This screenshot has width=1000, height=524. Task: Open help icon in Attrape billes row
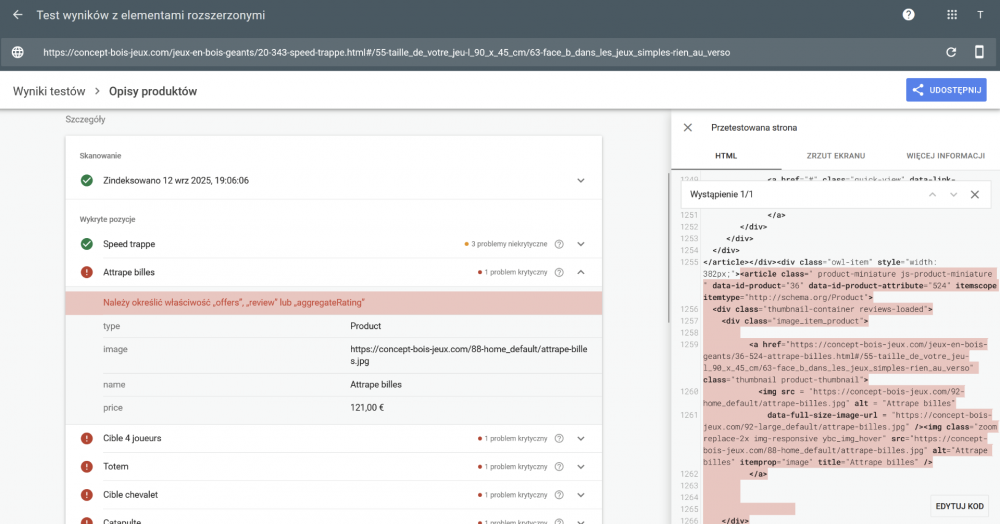click(x=559, y=272)
